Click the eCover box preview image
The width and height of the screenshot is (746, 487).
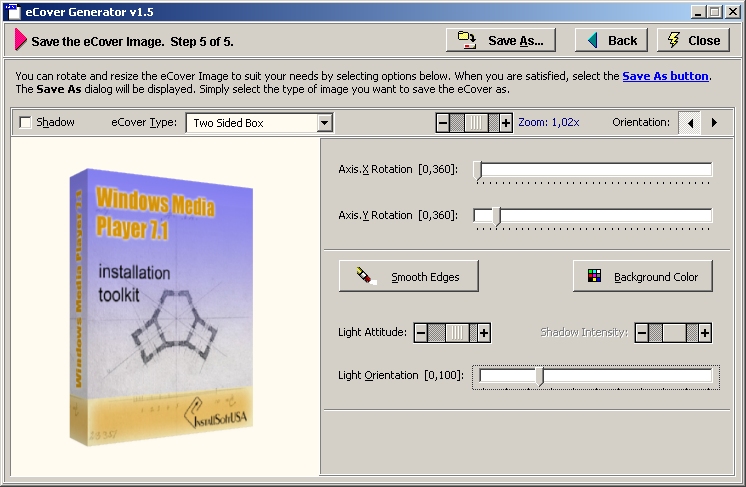[x=162, y=307]
